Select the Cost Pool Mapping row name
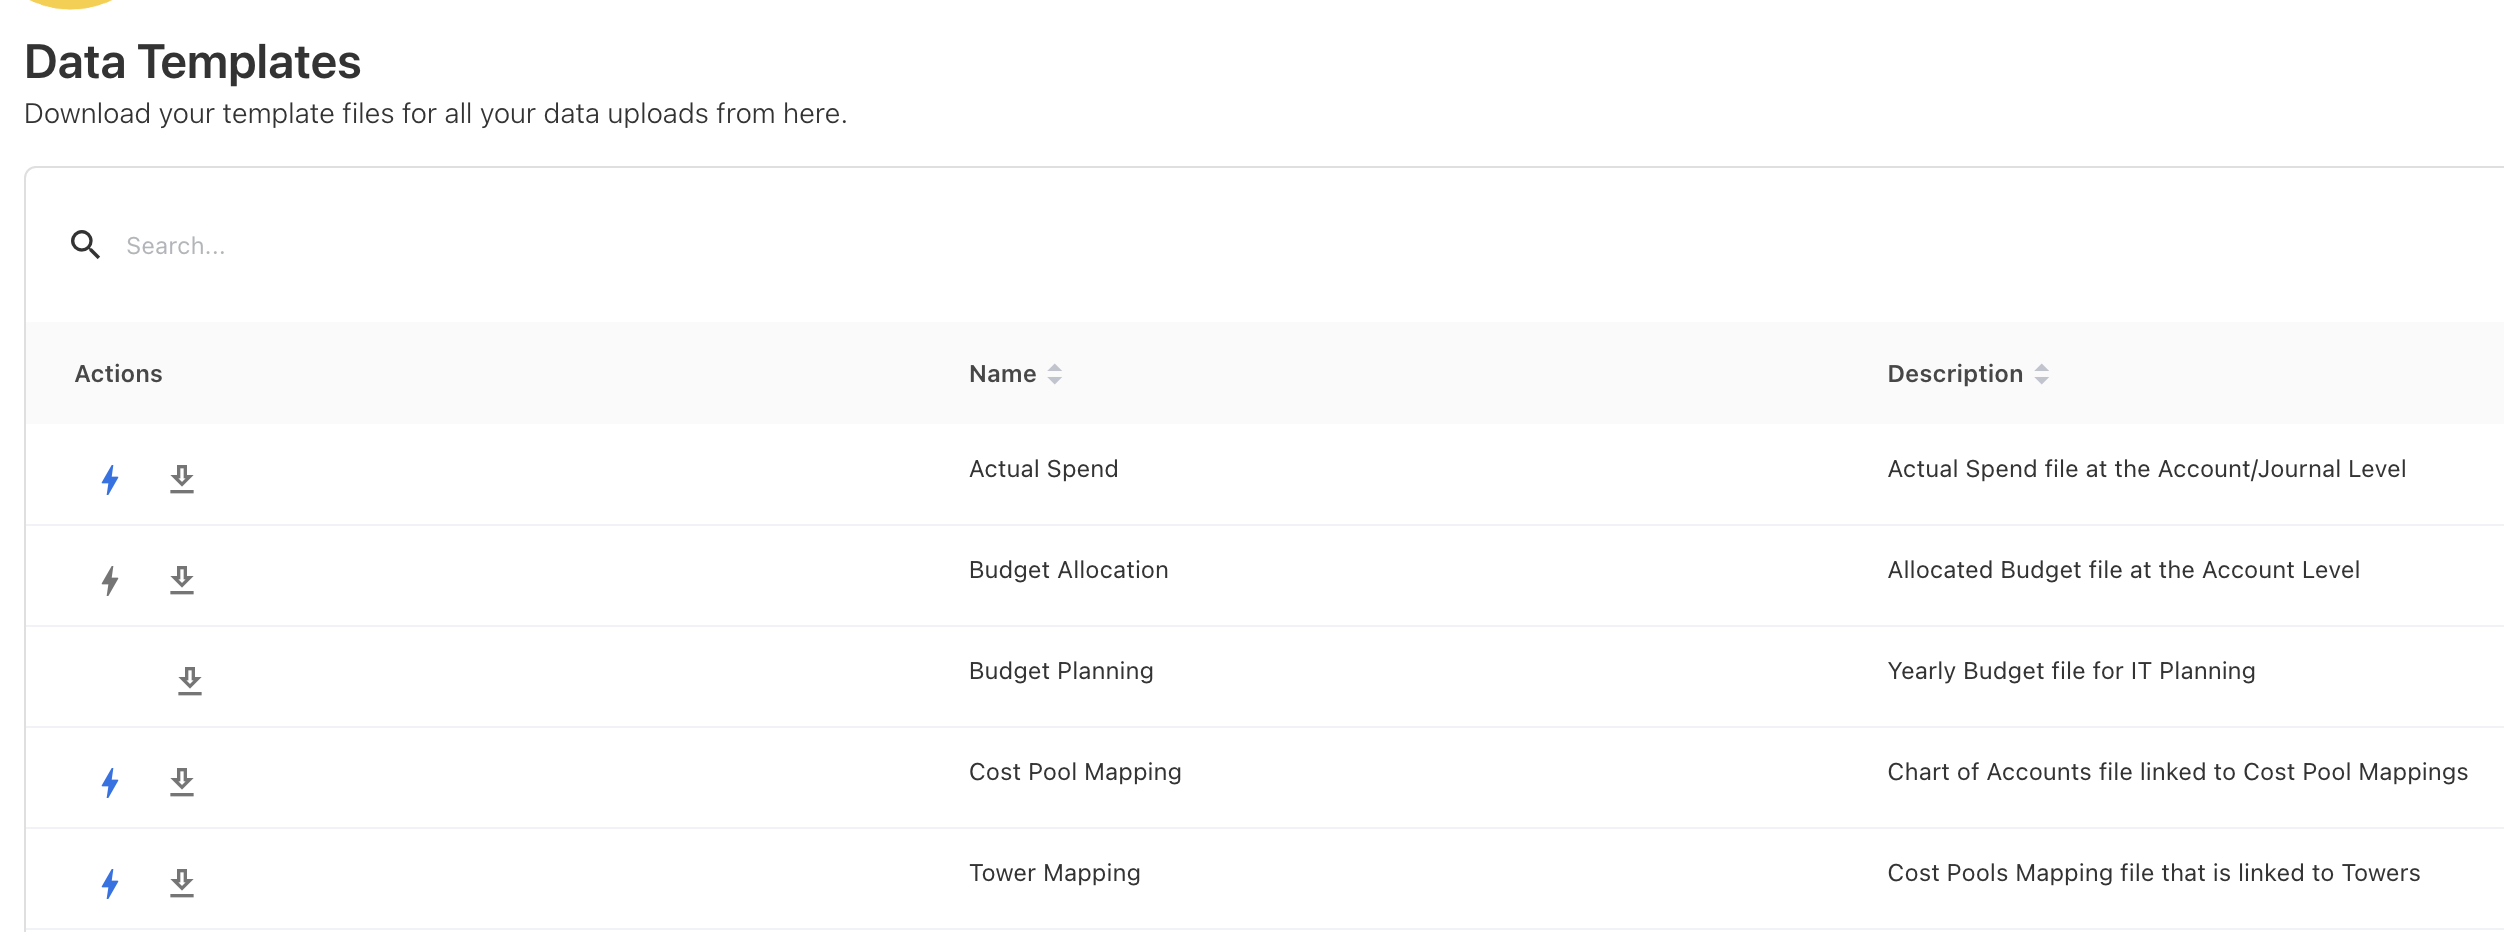The image size is (2504, 932). point(1074,772)
